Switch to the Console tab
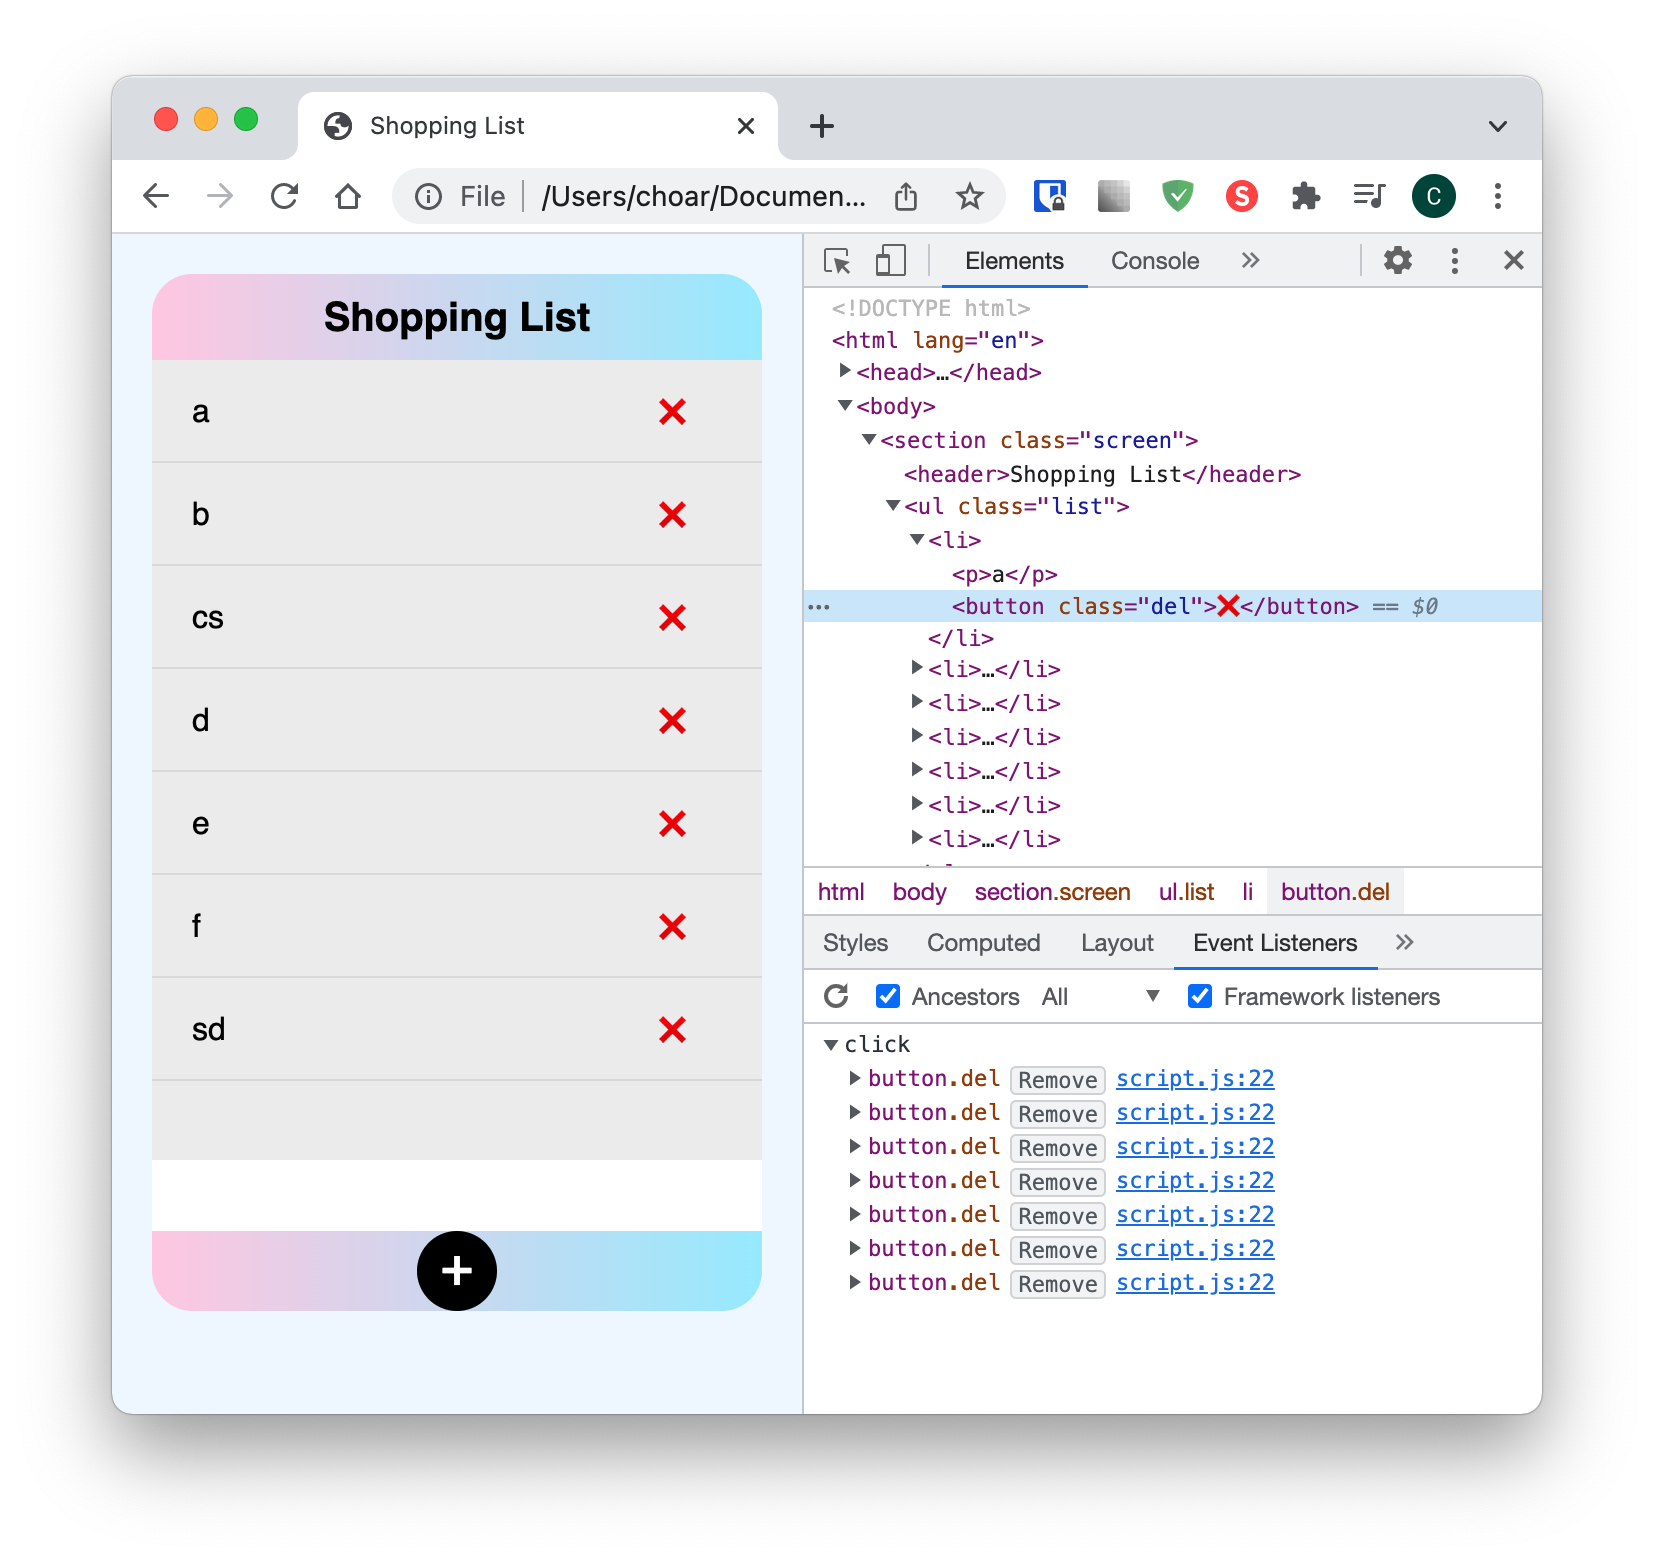 pos(1155,261)
